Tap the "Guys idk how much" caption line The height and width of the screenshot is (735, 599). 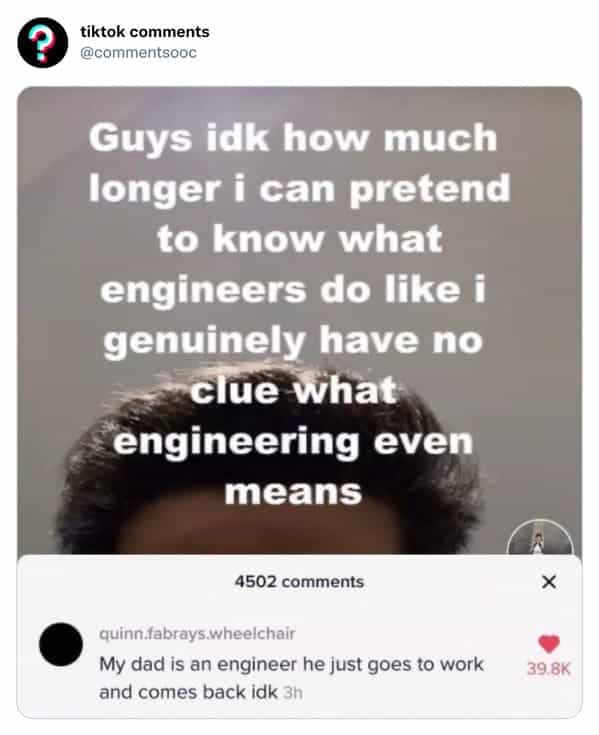tap(293, 138)
